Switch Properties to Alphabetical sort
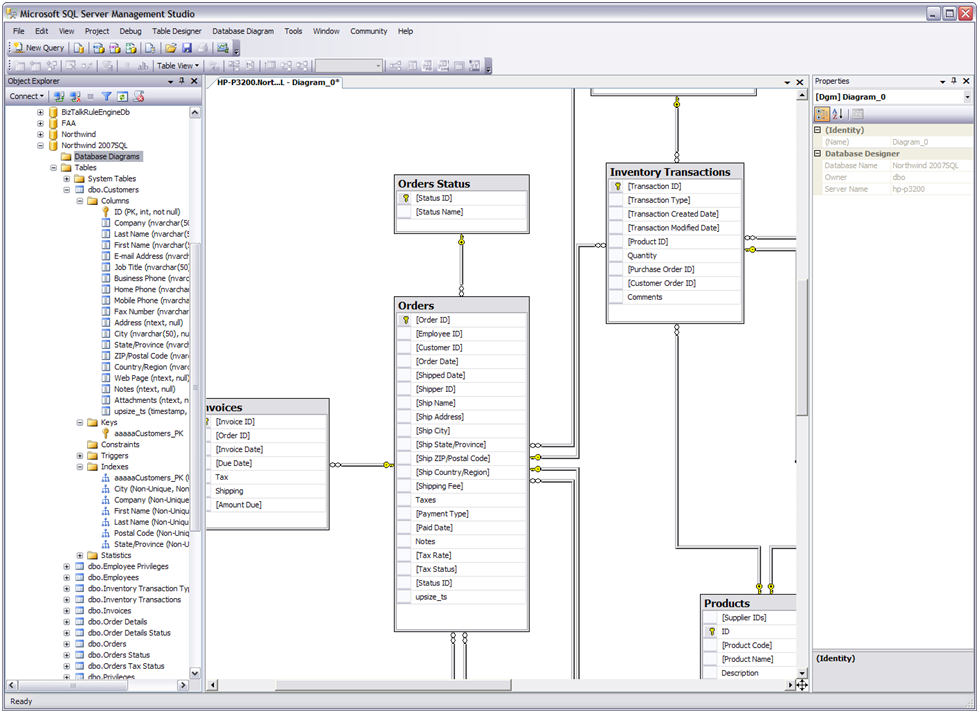The height and width of the screenshot is (713, 979). 838,114
